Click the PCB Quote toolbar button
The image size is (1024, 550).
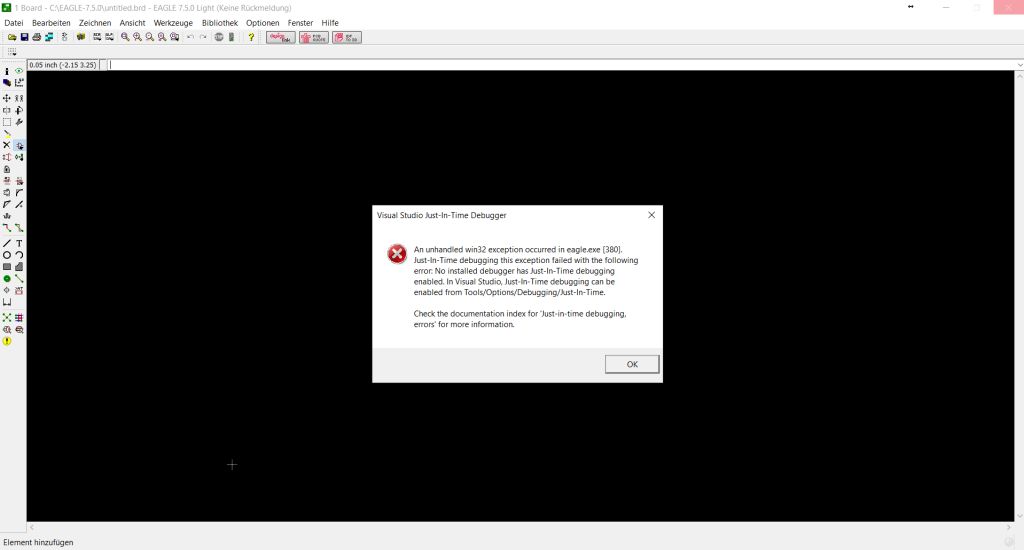[x=313, y=37]
